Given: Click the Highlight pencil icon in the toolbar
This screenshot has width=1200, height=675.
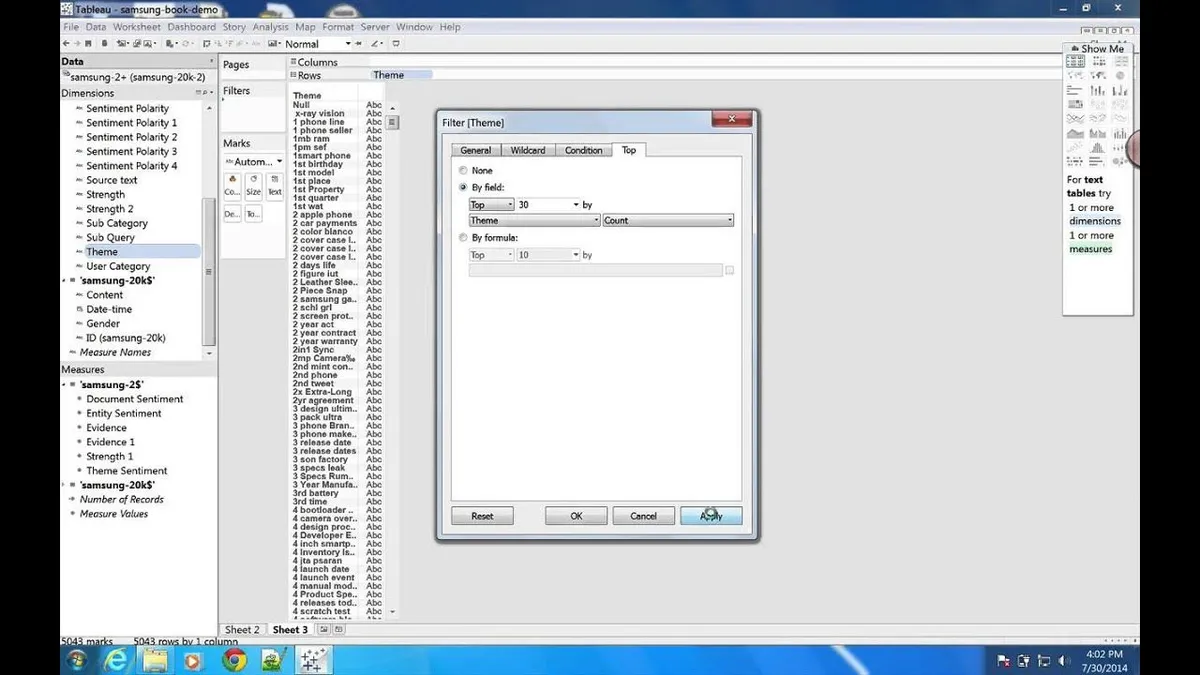Looking at the screenshot, I should 374,44.
